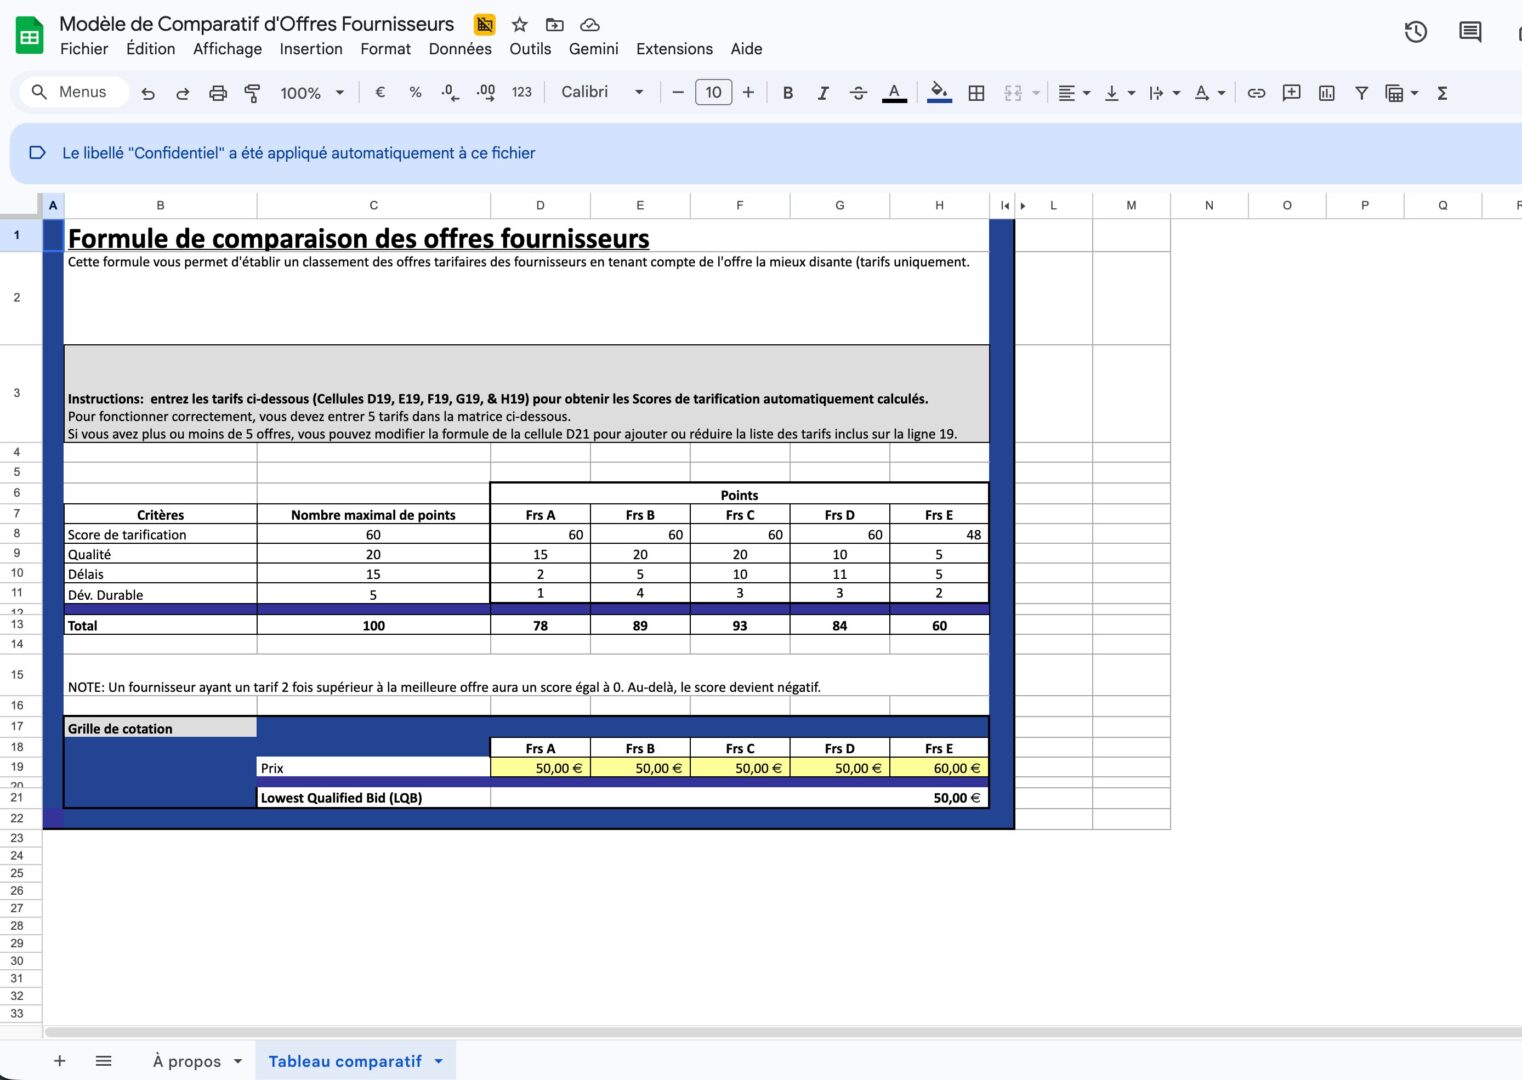
Task: Insert a comment from toolbar
Action: coord(1291,93)
